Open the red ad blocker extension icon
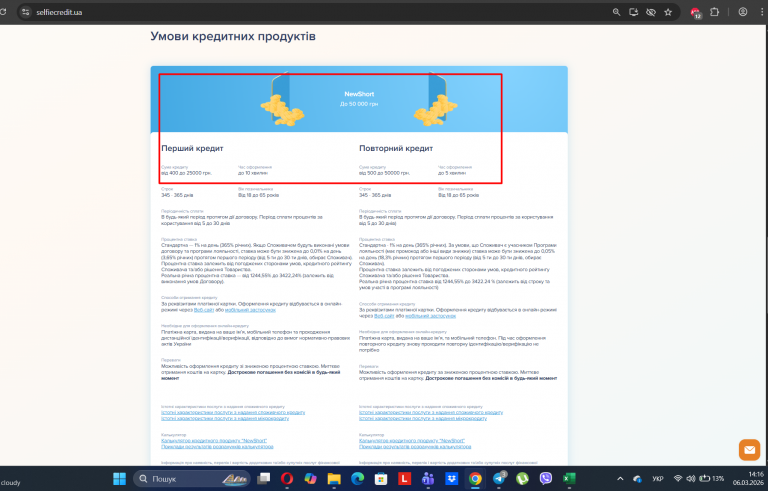Screen dimensions: 768x491 point(696,13)
